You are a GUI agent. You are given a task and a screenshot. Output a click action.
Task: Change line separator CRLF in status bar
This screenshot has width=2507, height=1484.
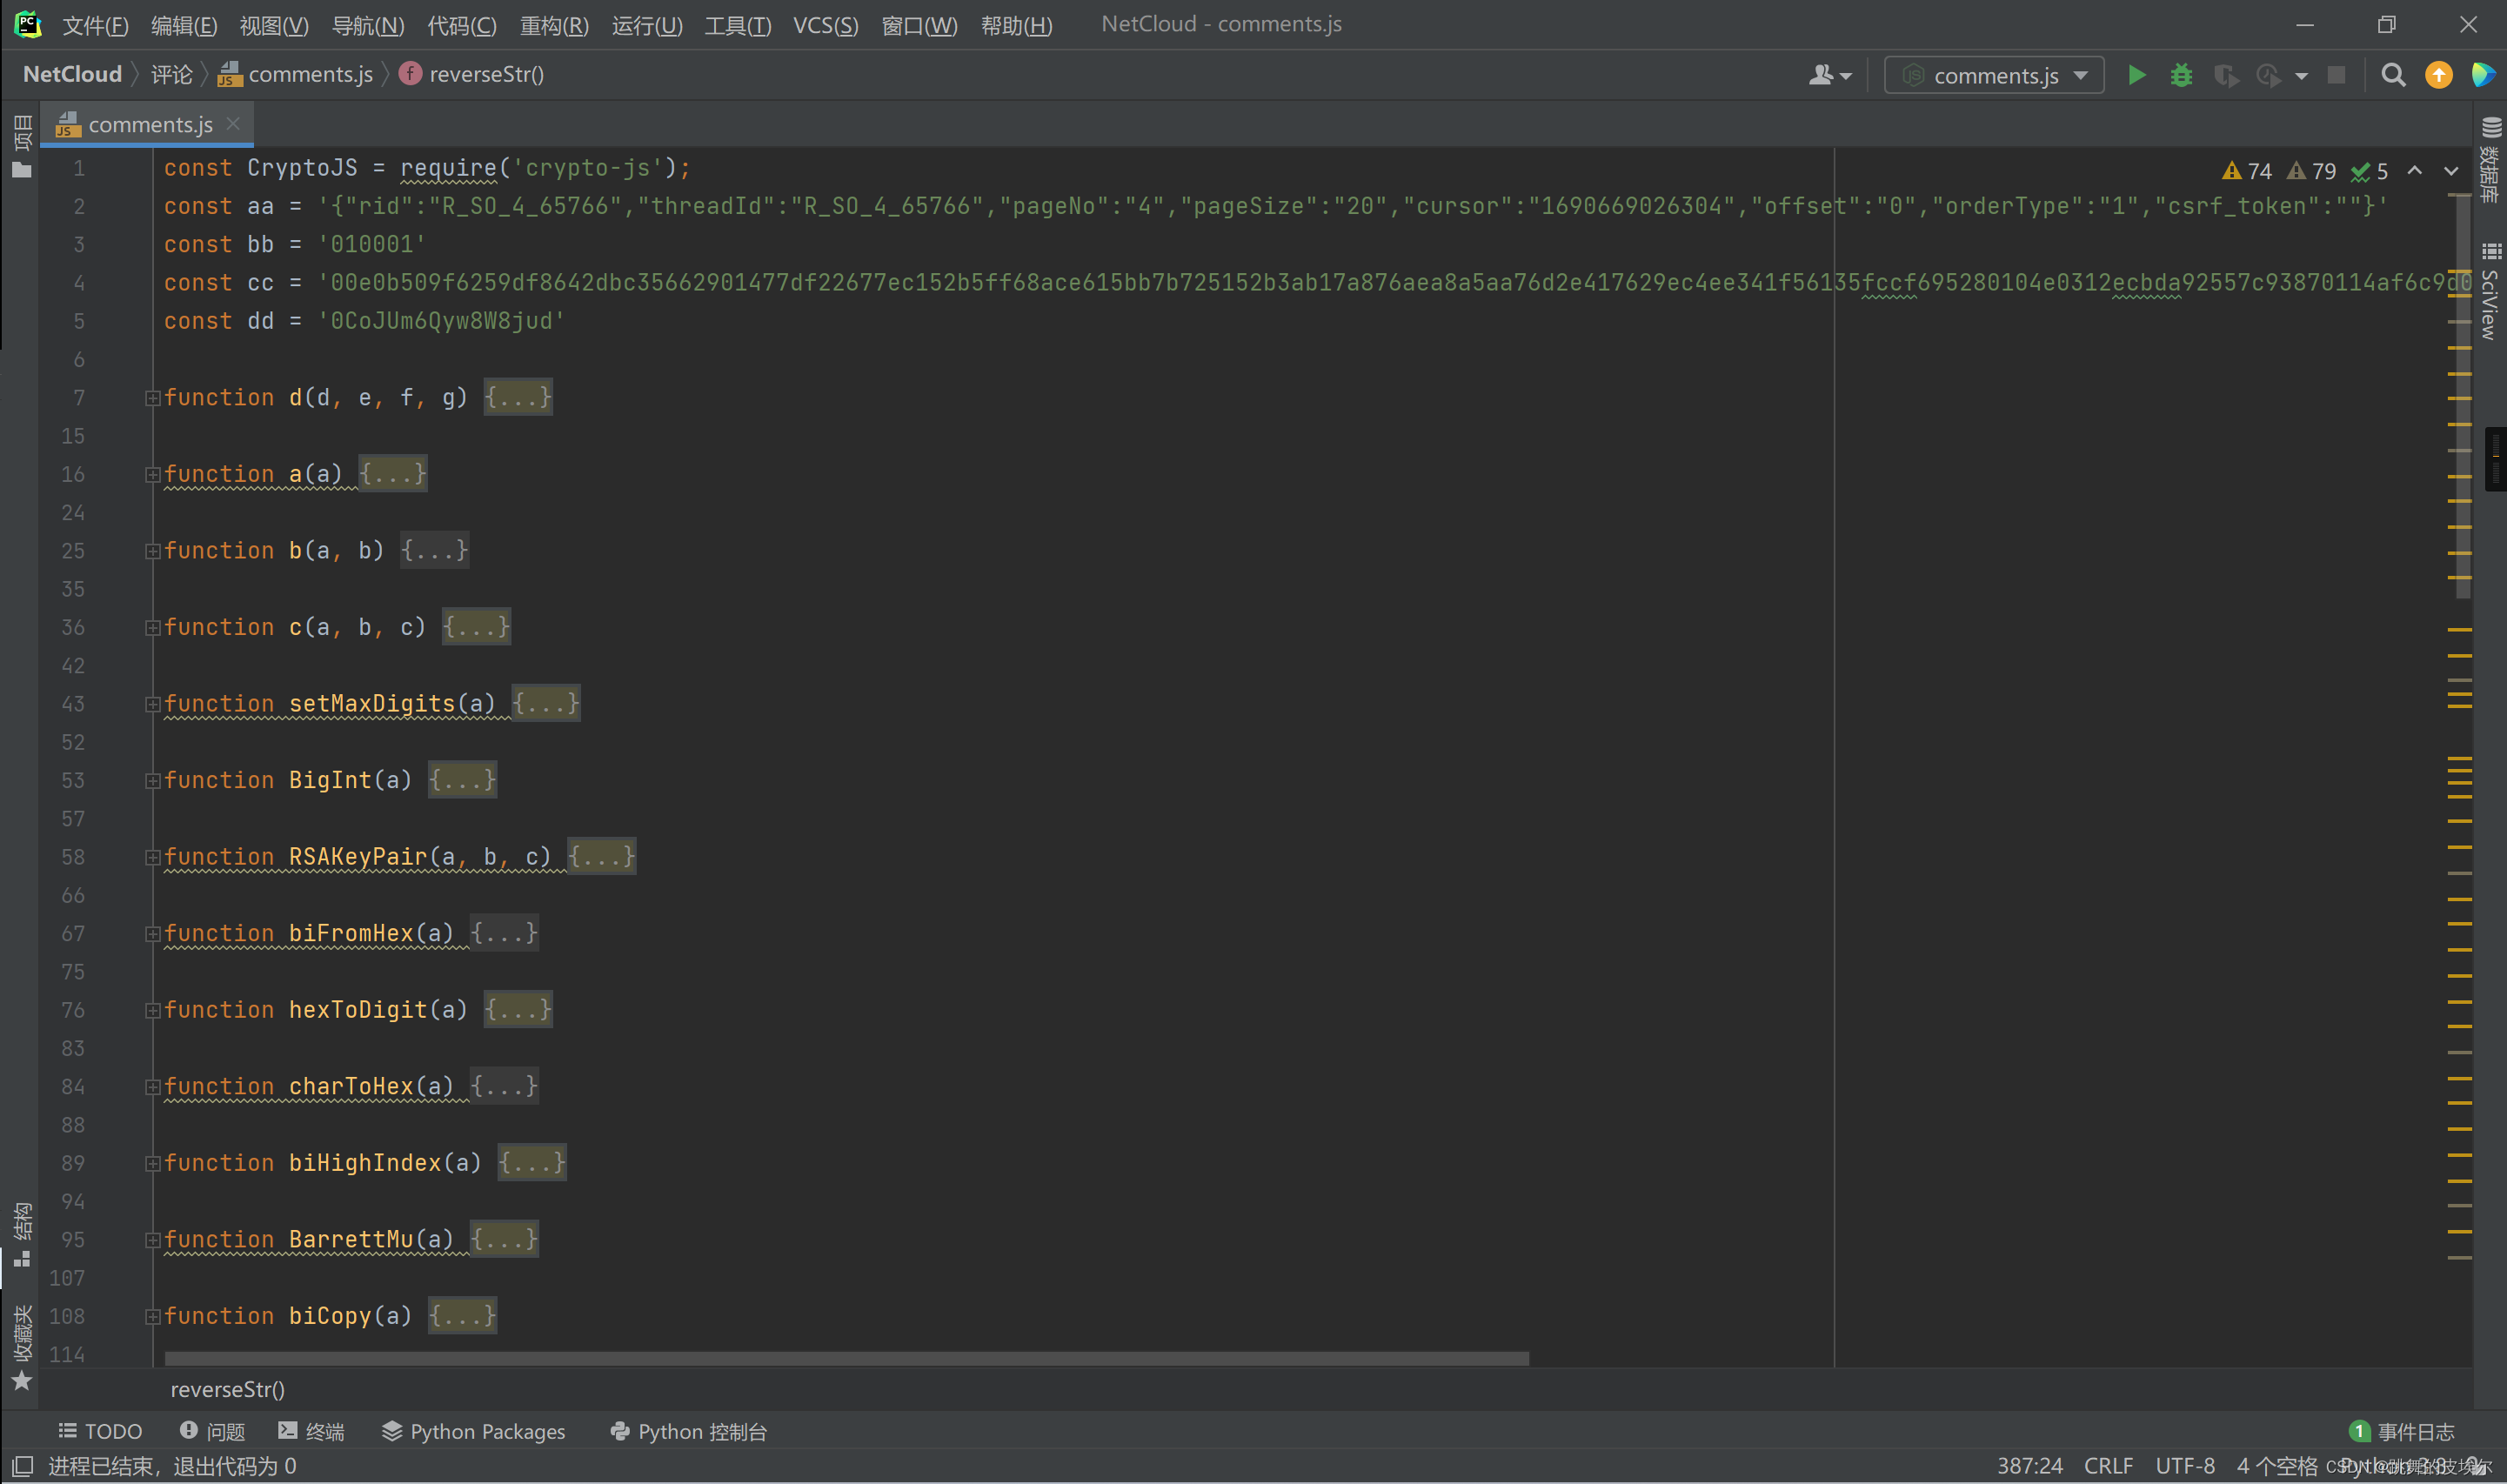(x=2108, y=1466)
